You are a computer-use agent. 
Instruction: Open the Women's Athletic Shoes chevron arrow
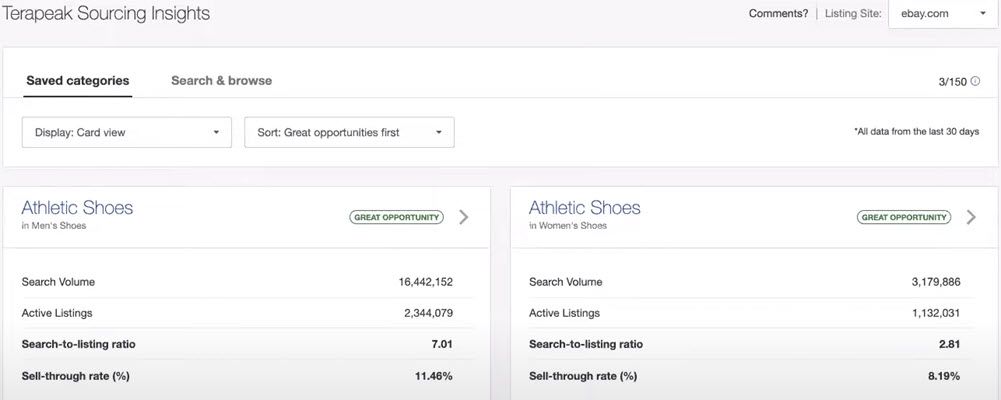[x=971, y=218]
